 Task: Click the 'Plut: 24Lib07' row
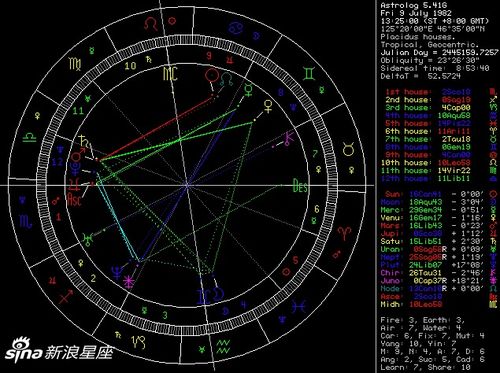click(x=439, y=265)
